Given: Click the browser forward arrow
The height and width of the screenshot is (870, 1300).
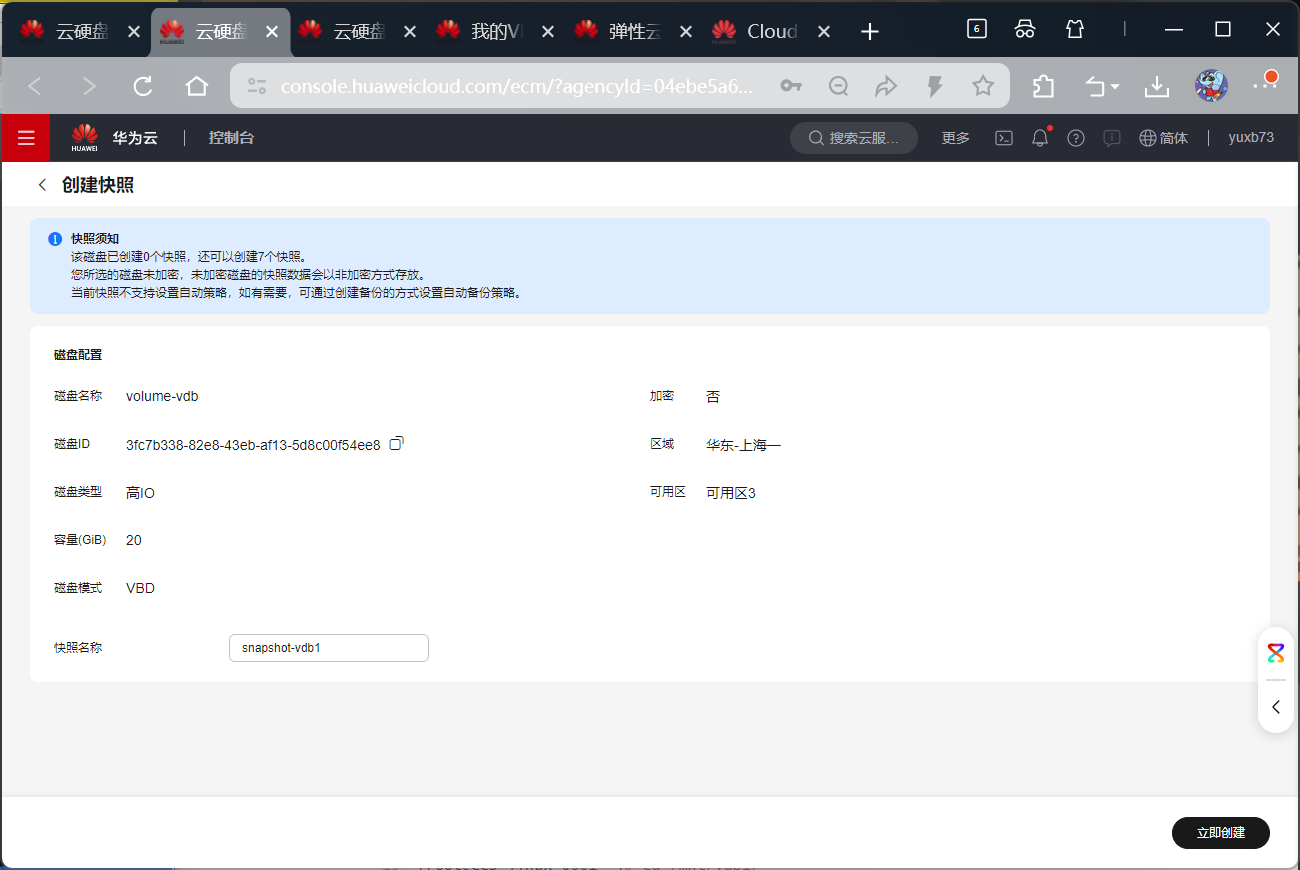Looking at the screenshot, I should [89, 86].
